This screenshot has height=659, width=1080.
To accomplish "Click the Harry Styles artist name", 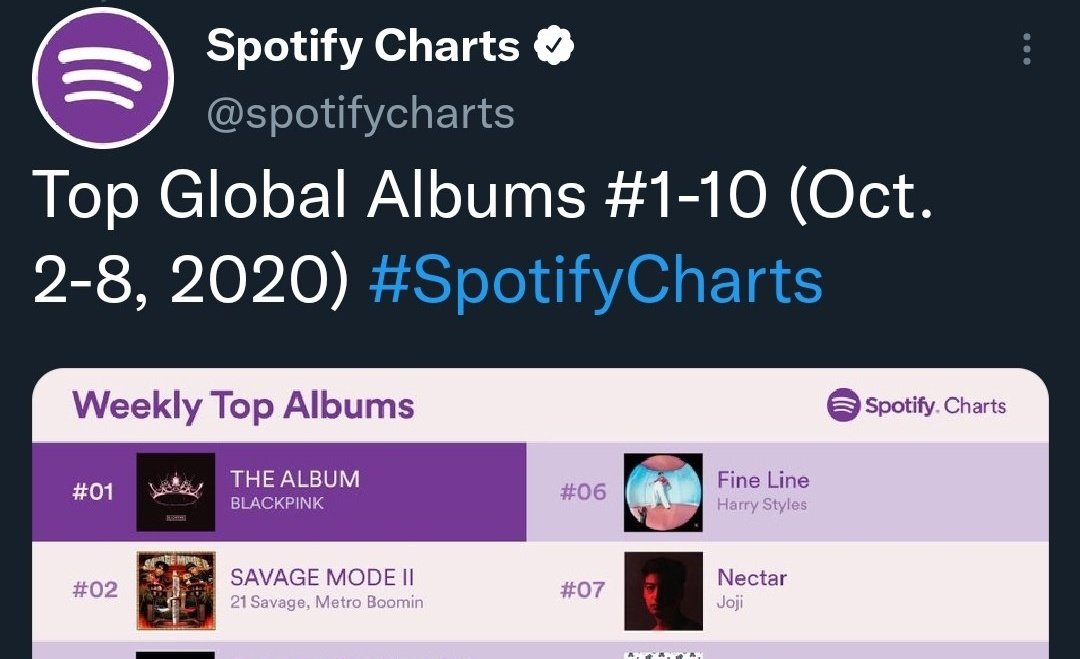I will pos(762,504).
